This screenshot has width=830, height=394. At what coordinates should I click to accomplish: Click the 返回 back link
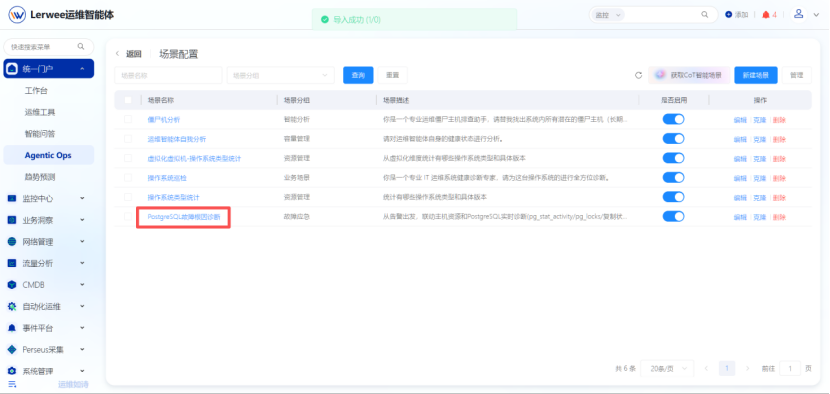pos(133,54)
